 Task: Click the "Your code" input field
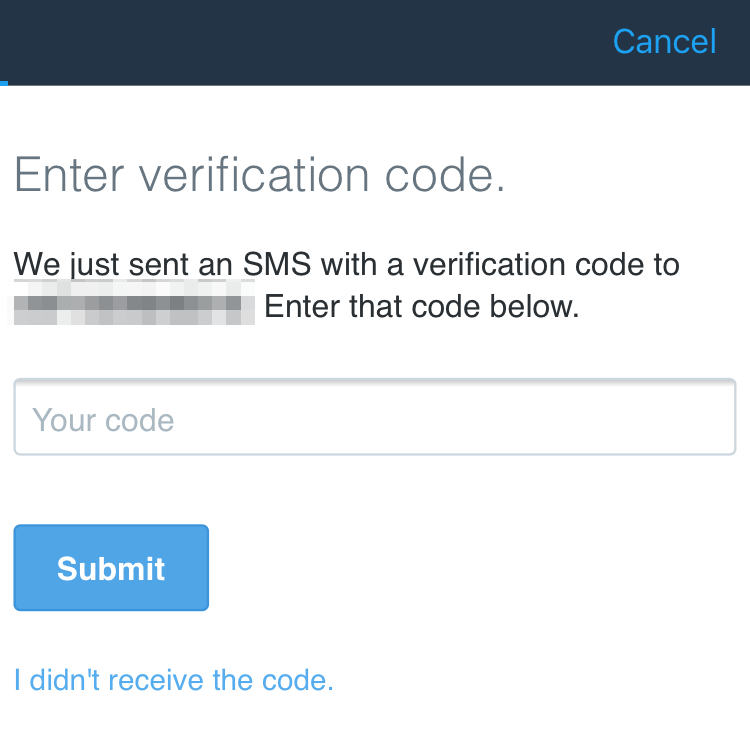(x=374, y=418)
